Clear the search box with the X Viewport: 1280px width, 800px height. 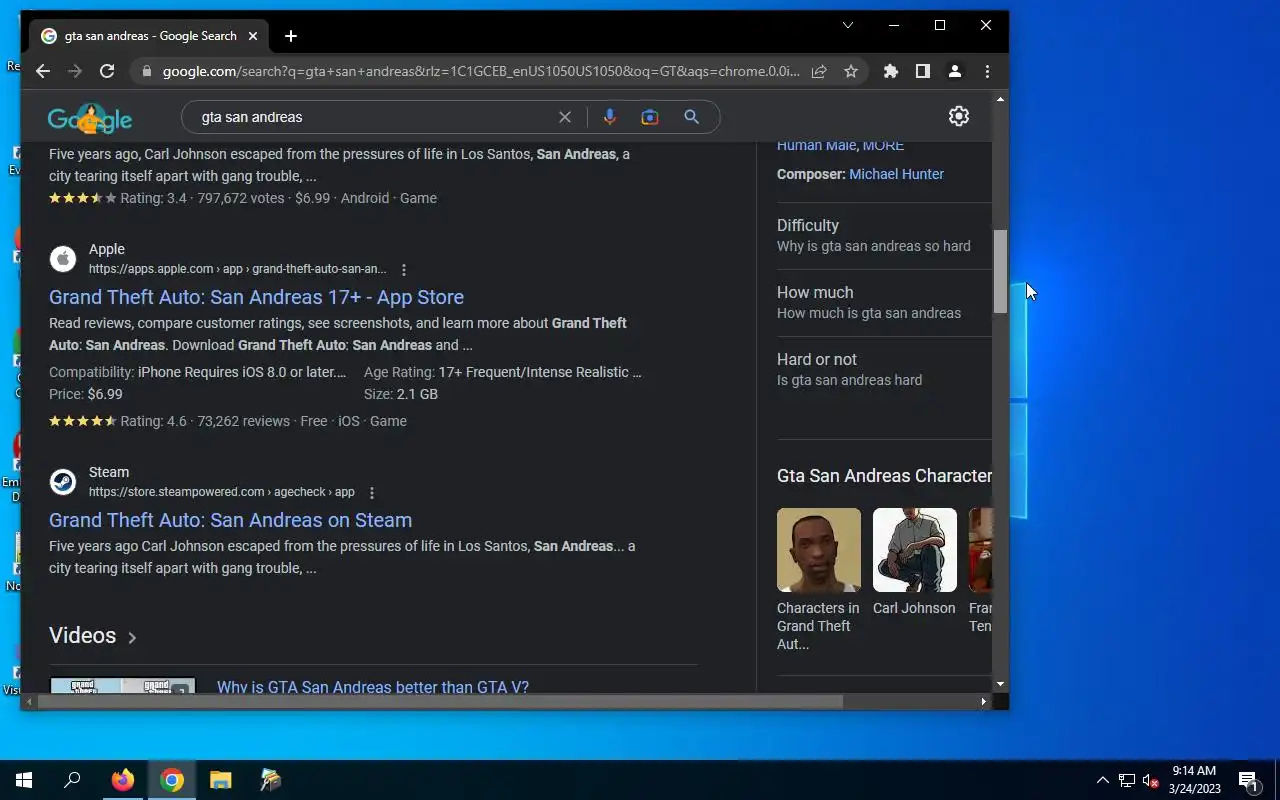tap(565, 117)
